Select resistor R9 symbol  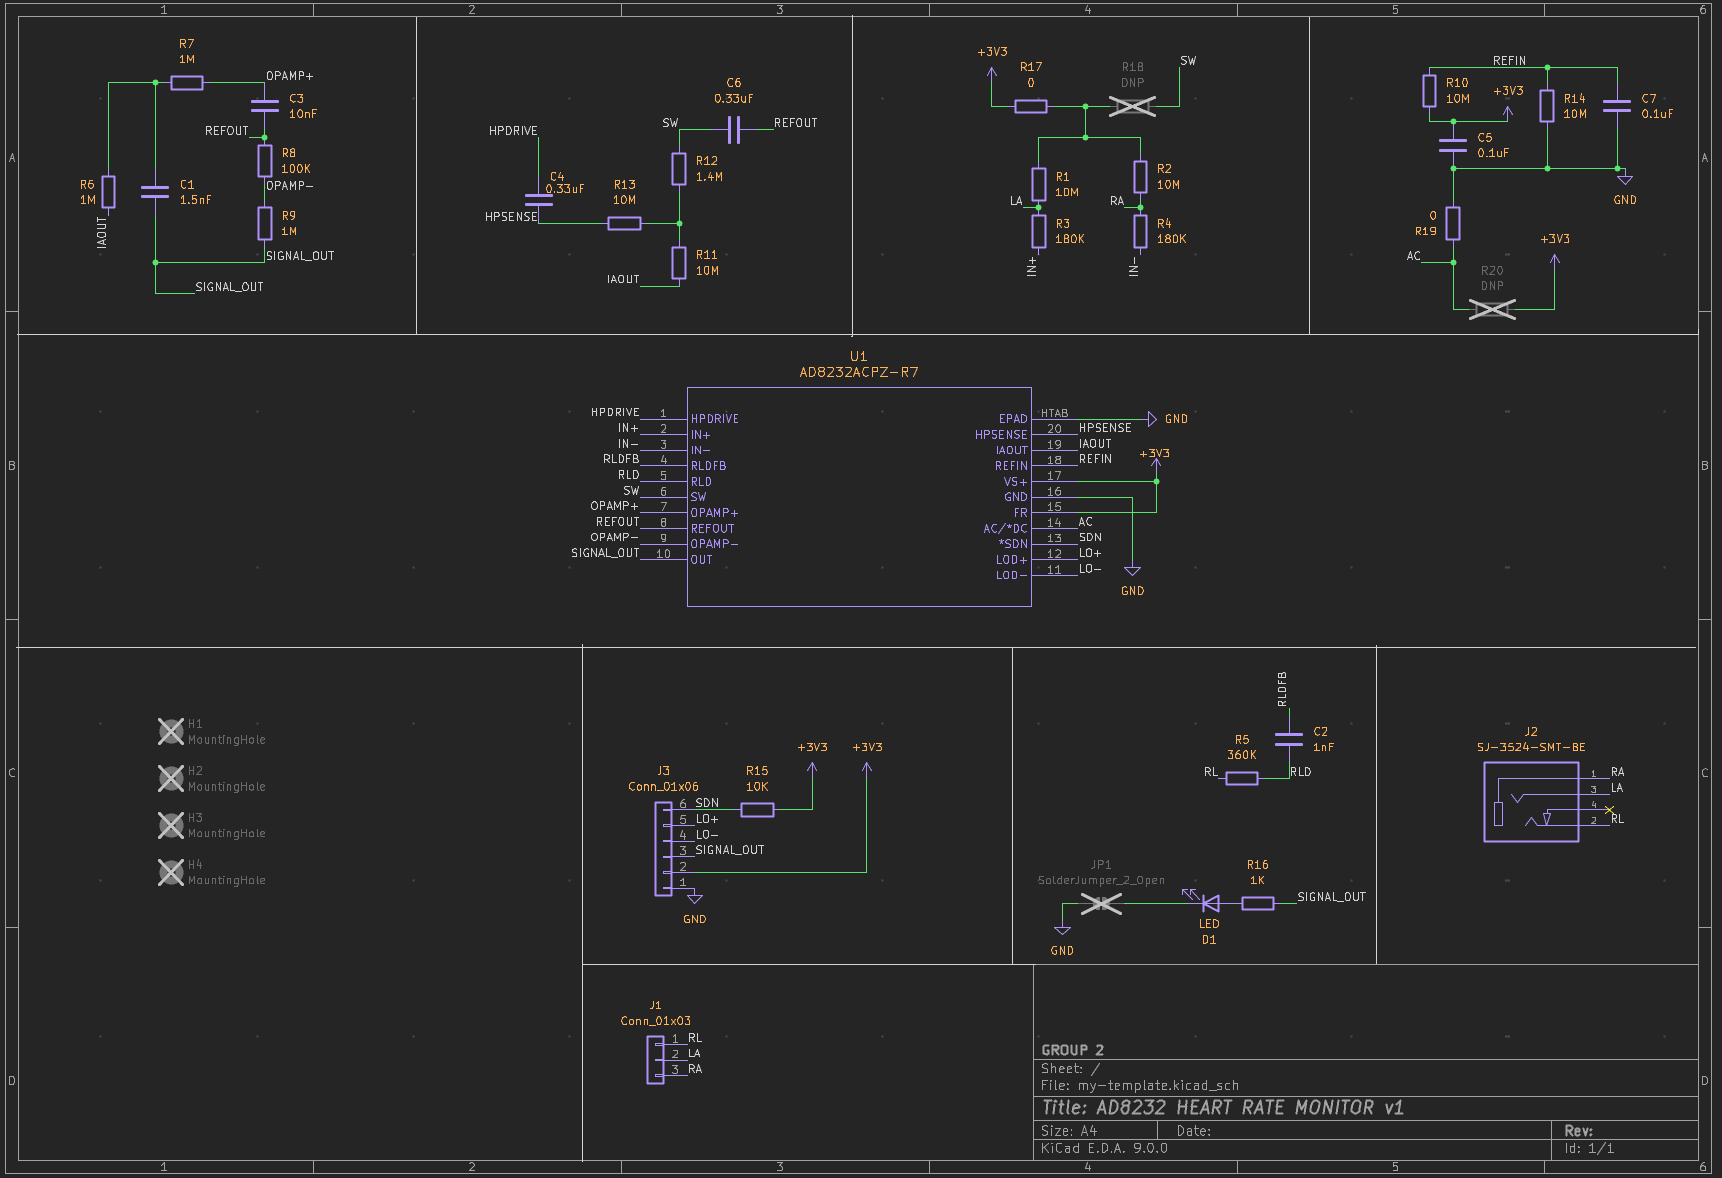pyautogui.click(x=264, y=223)
